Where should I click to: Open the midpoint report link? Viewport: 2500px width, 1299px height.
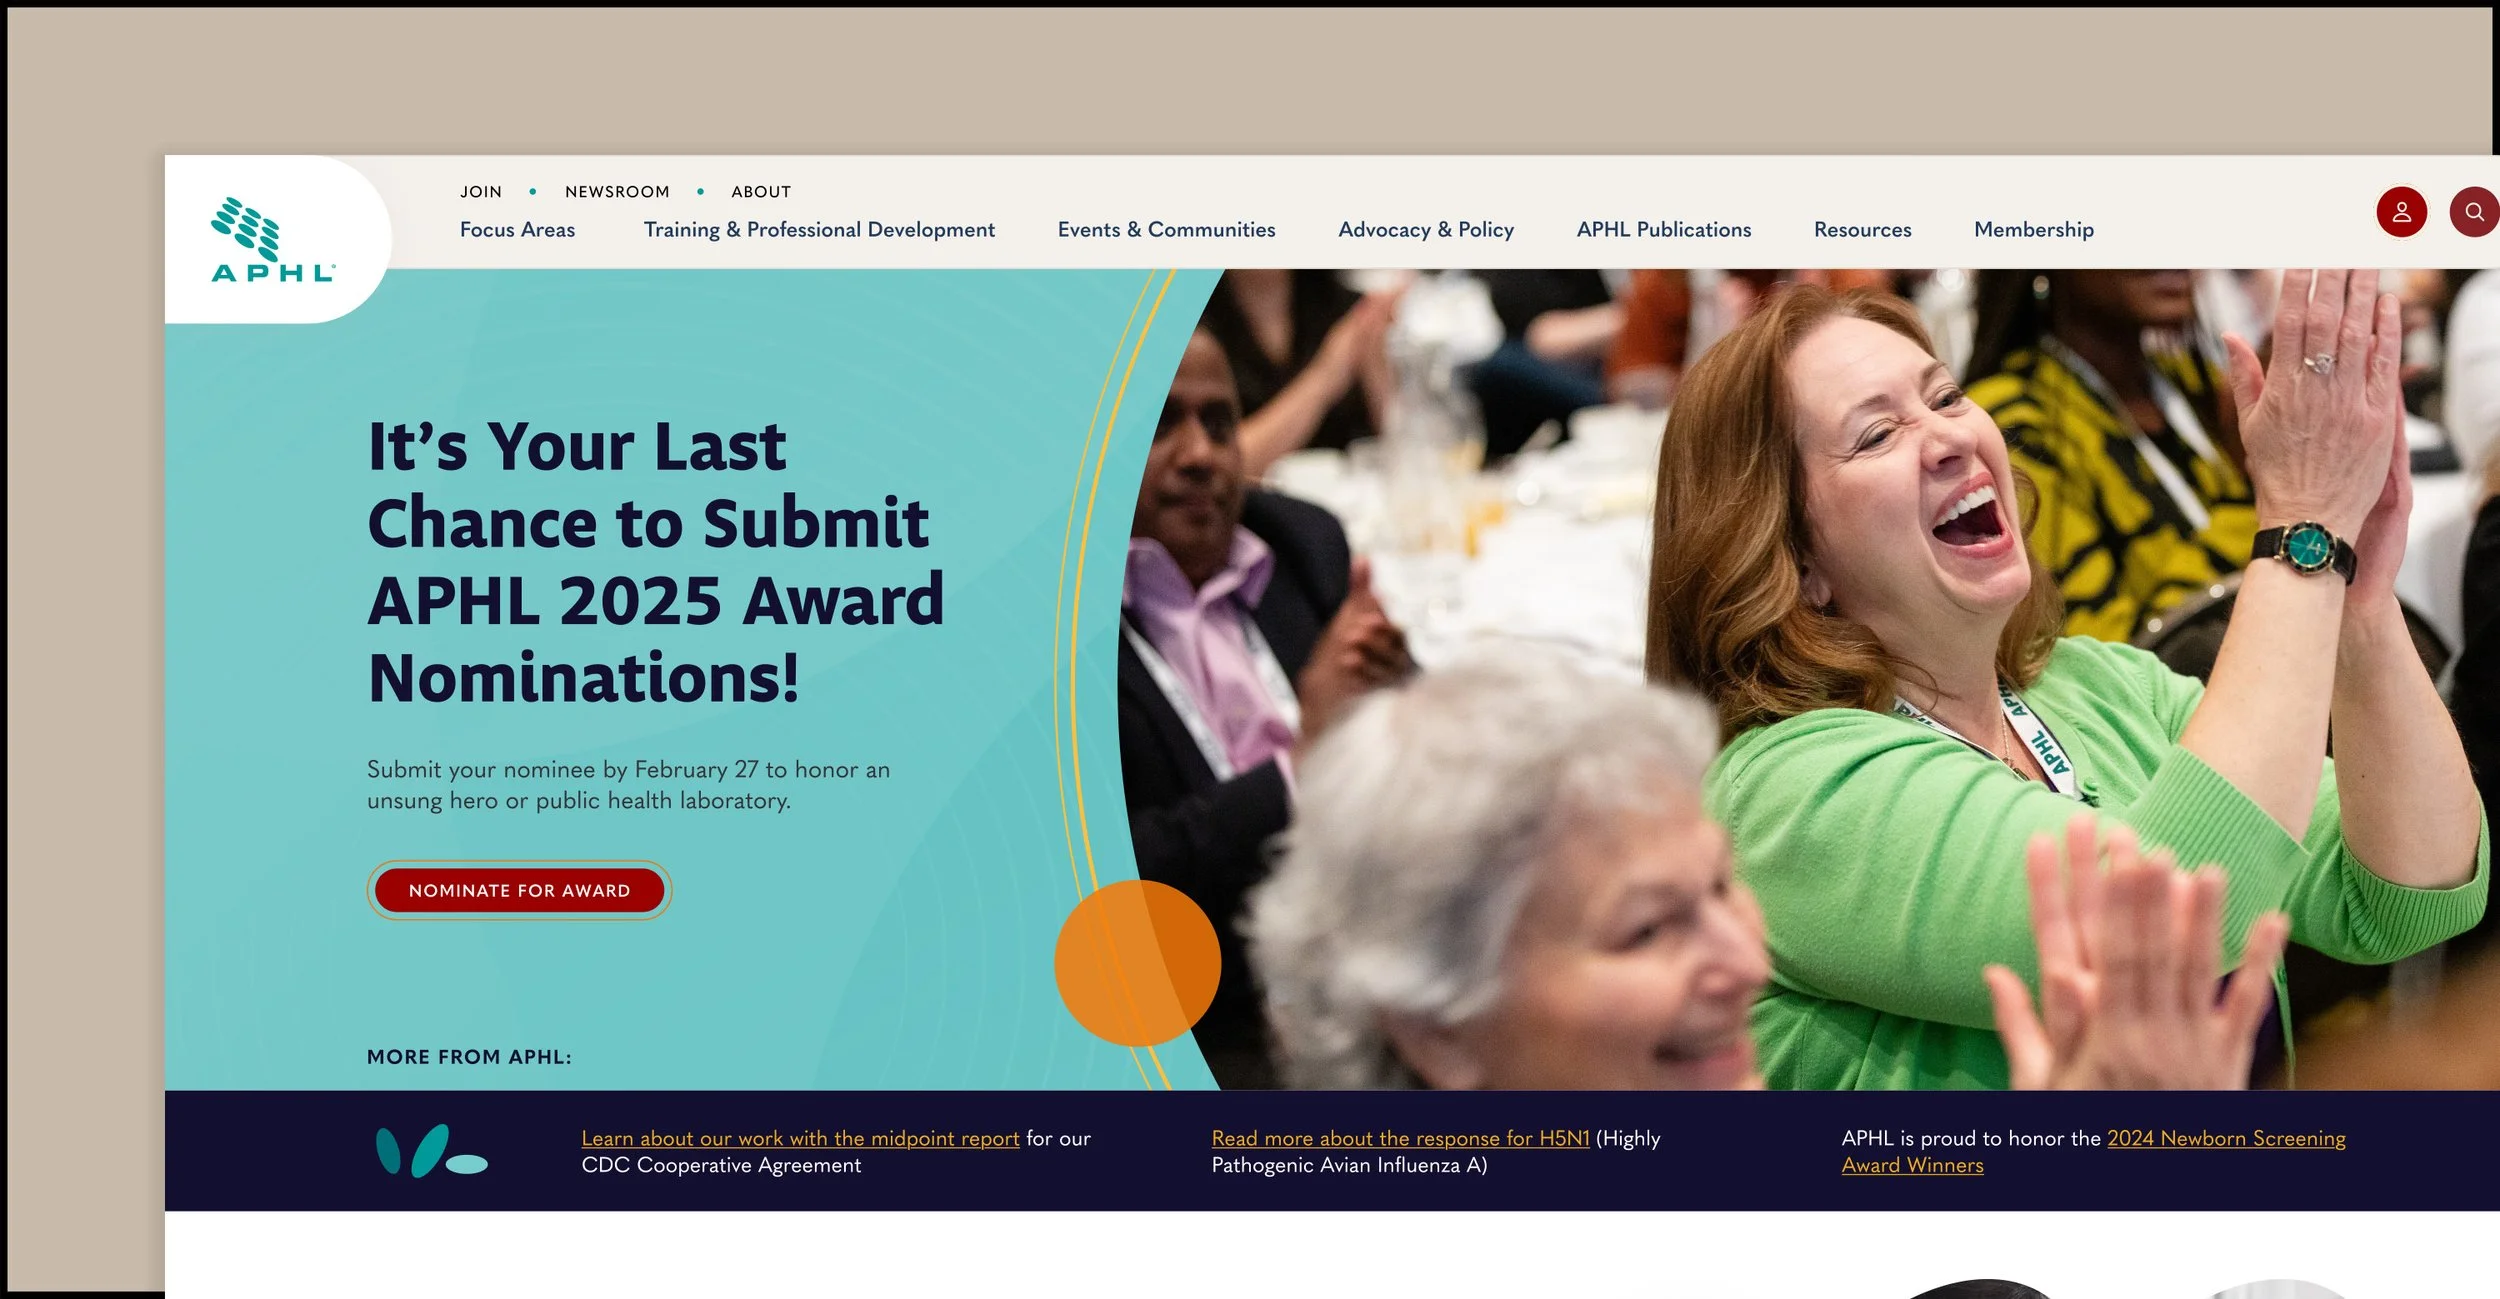coord(800,1138)
